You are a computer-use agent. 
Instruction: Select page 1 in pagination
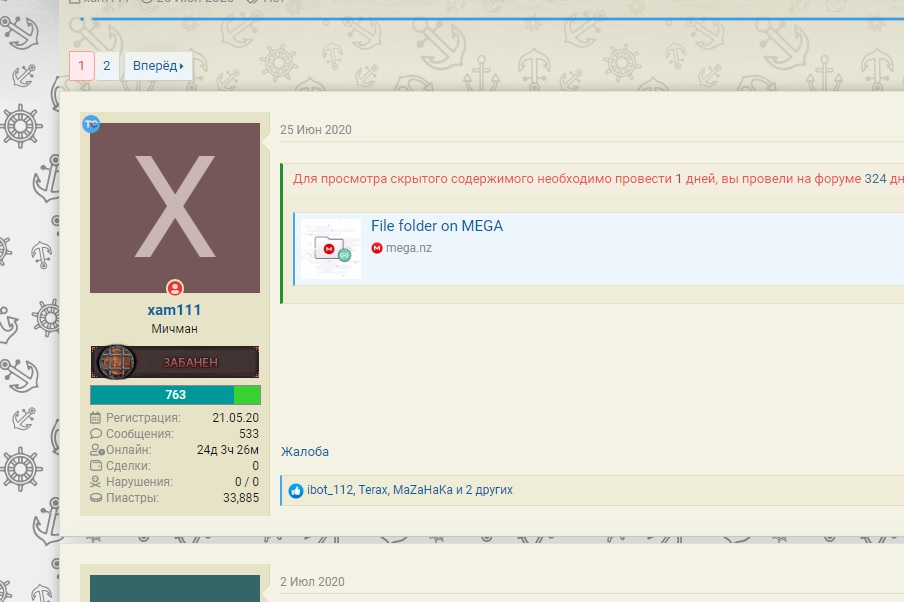pos(81,66)
